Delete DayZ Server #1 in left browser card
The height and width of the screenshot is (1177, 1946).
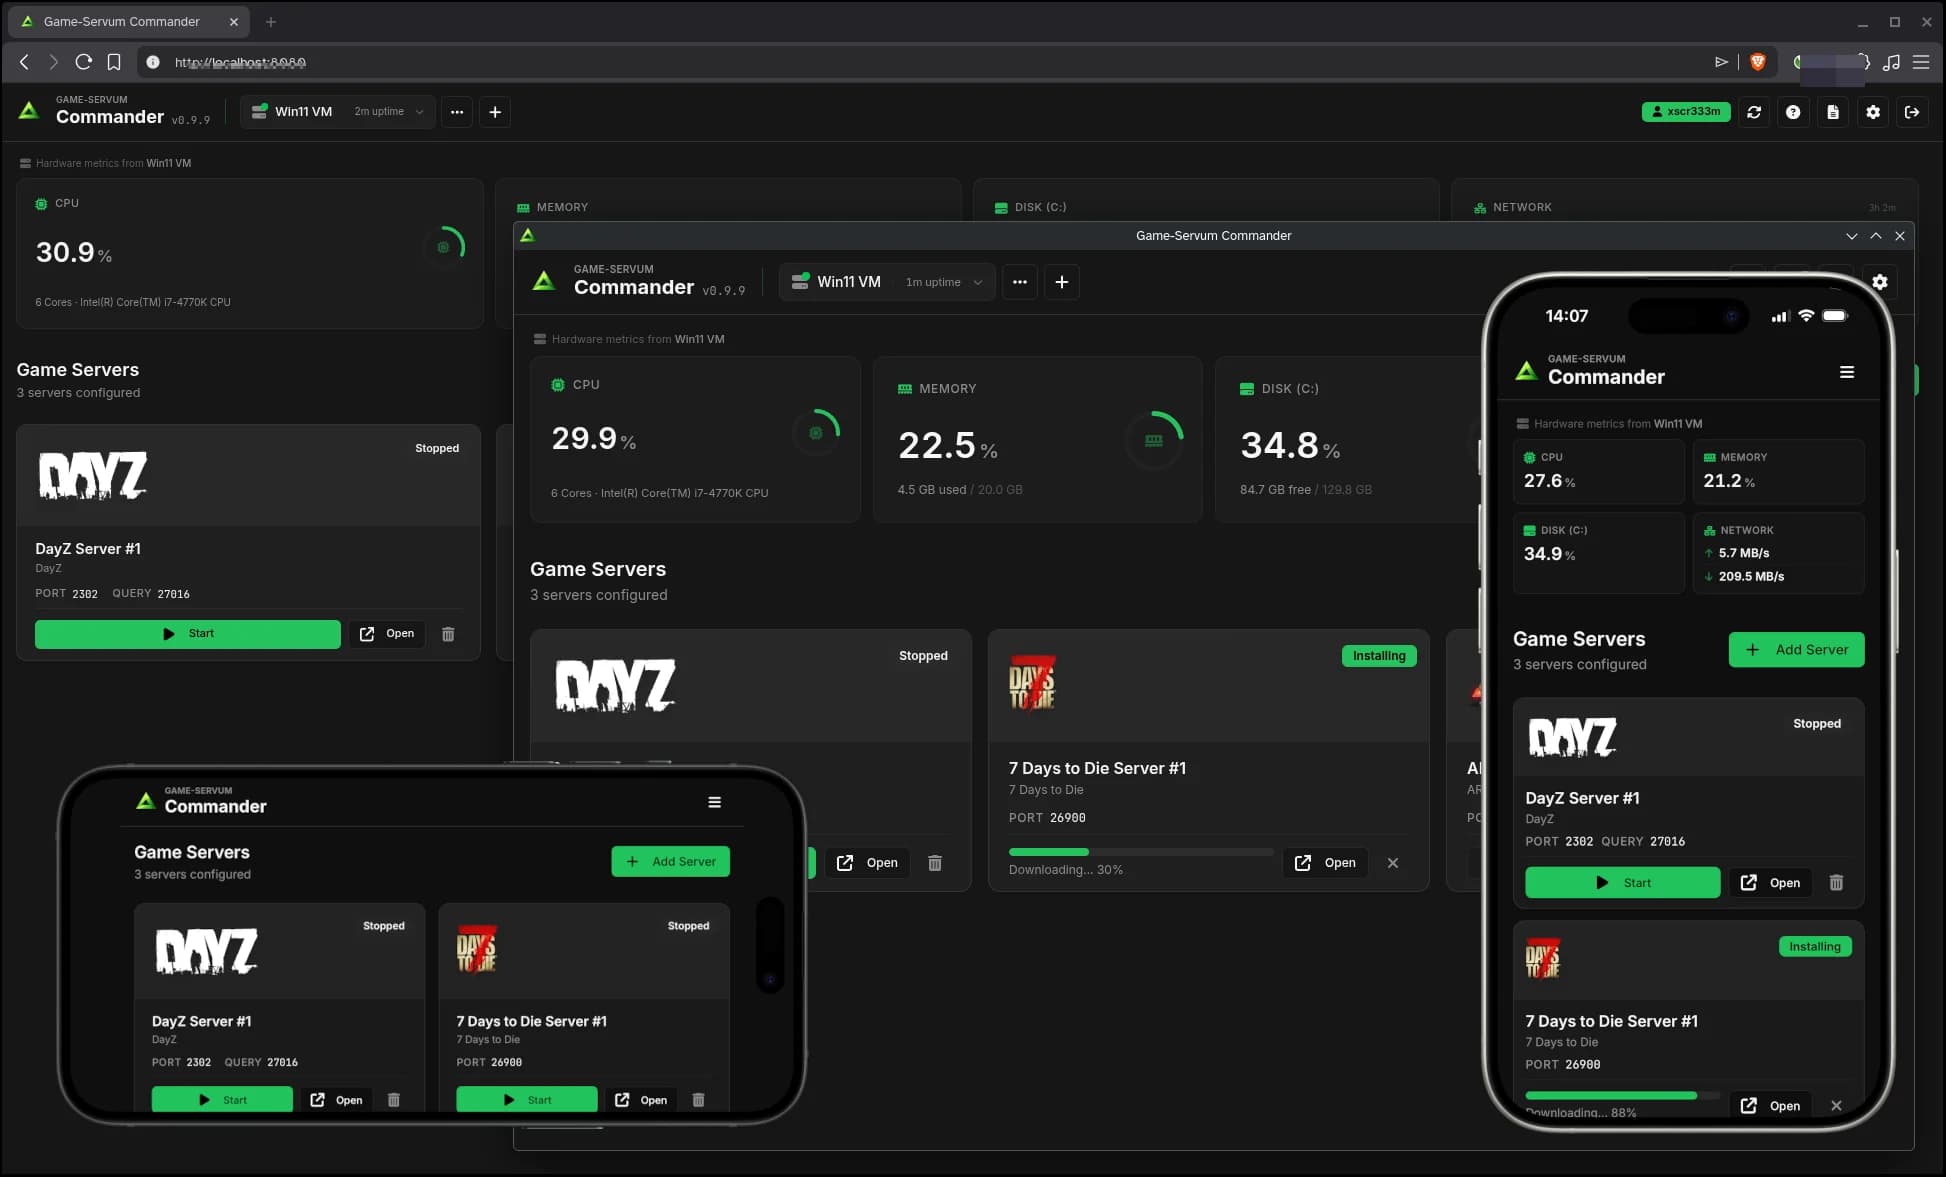[x=448, y=634]
